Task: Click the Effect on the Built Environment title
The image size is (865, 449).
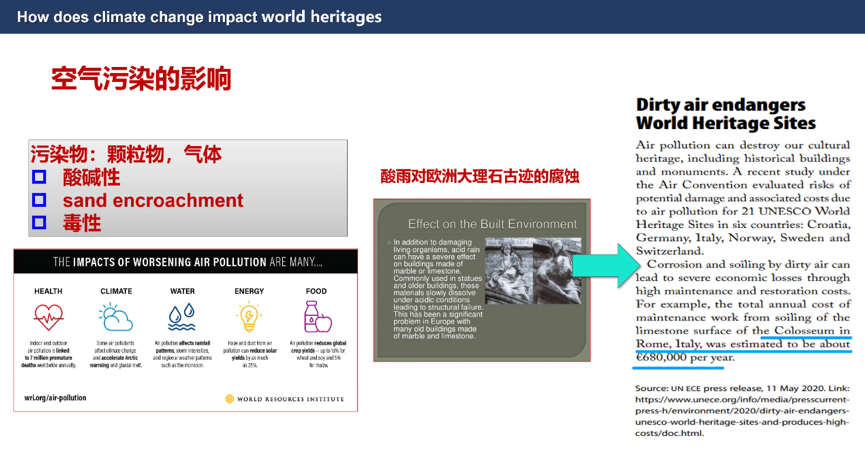Action: tap(492, 223)
